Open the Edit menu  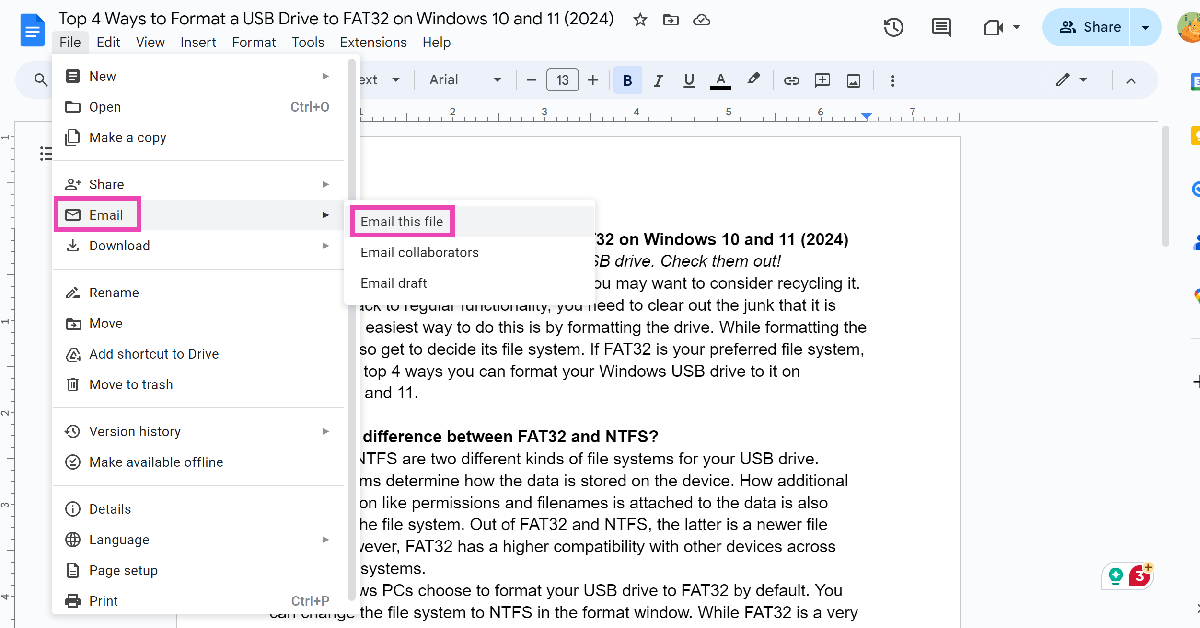[x=108, y=42]
